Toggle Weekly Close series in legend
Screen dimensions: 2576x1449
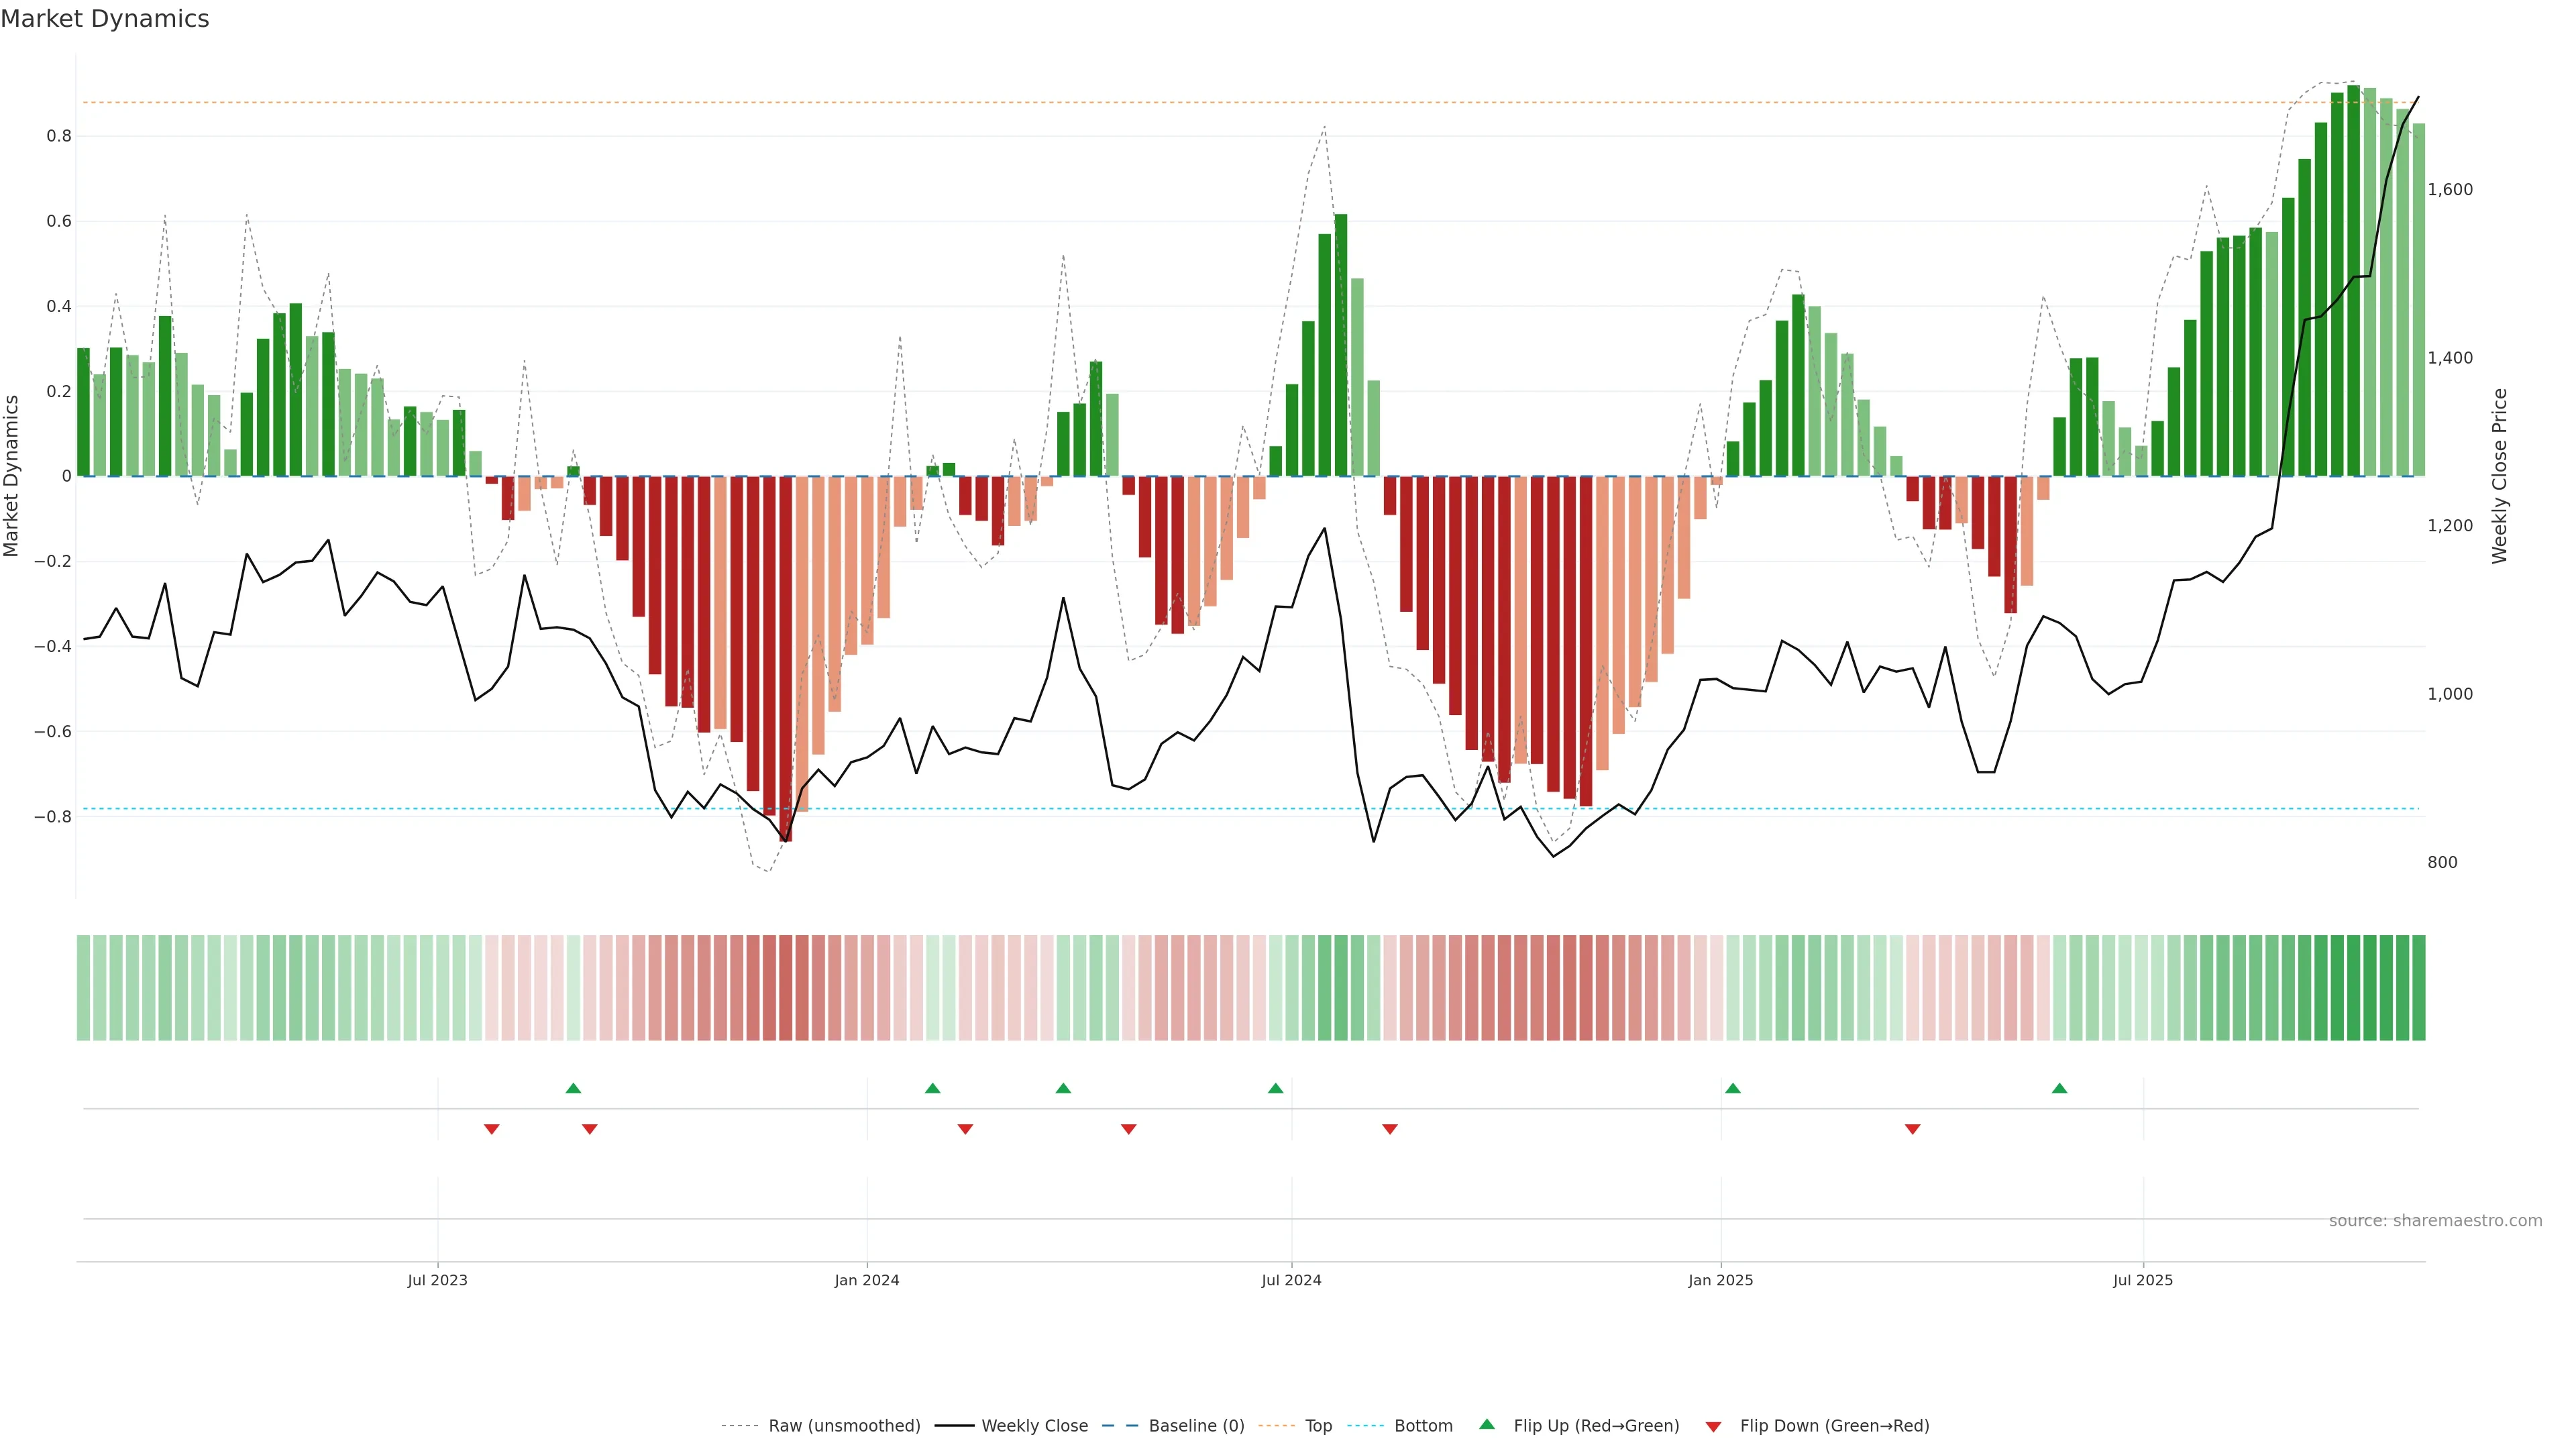[x=1034, y=1426]
